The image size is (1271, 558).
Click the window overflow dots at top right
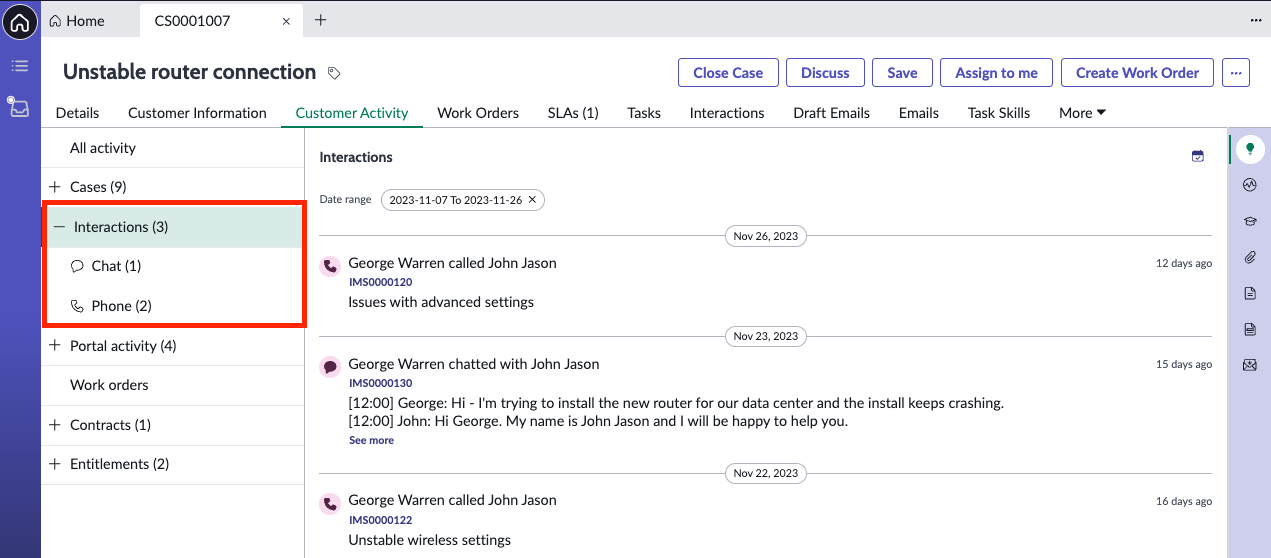click(x=1256, y=20)
